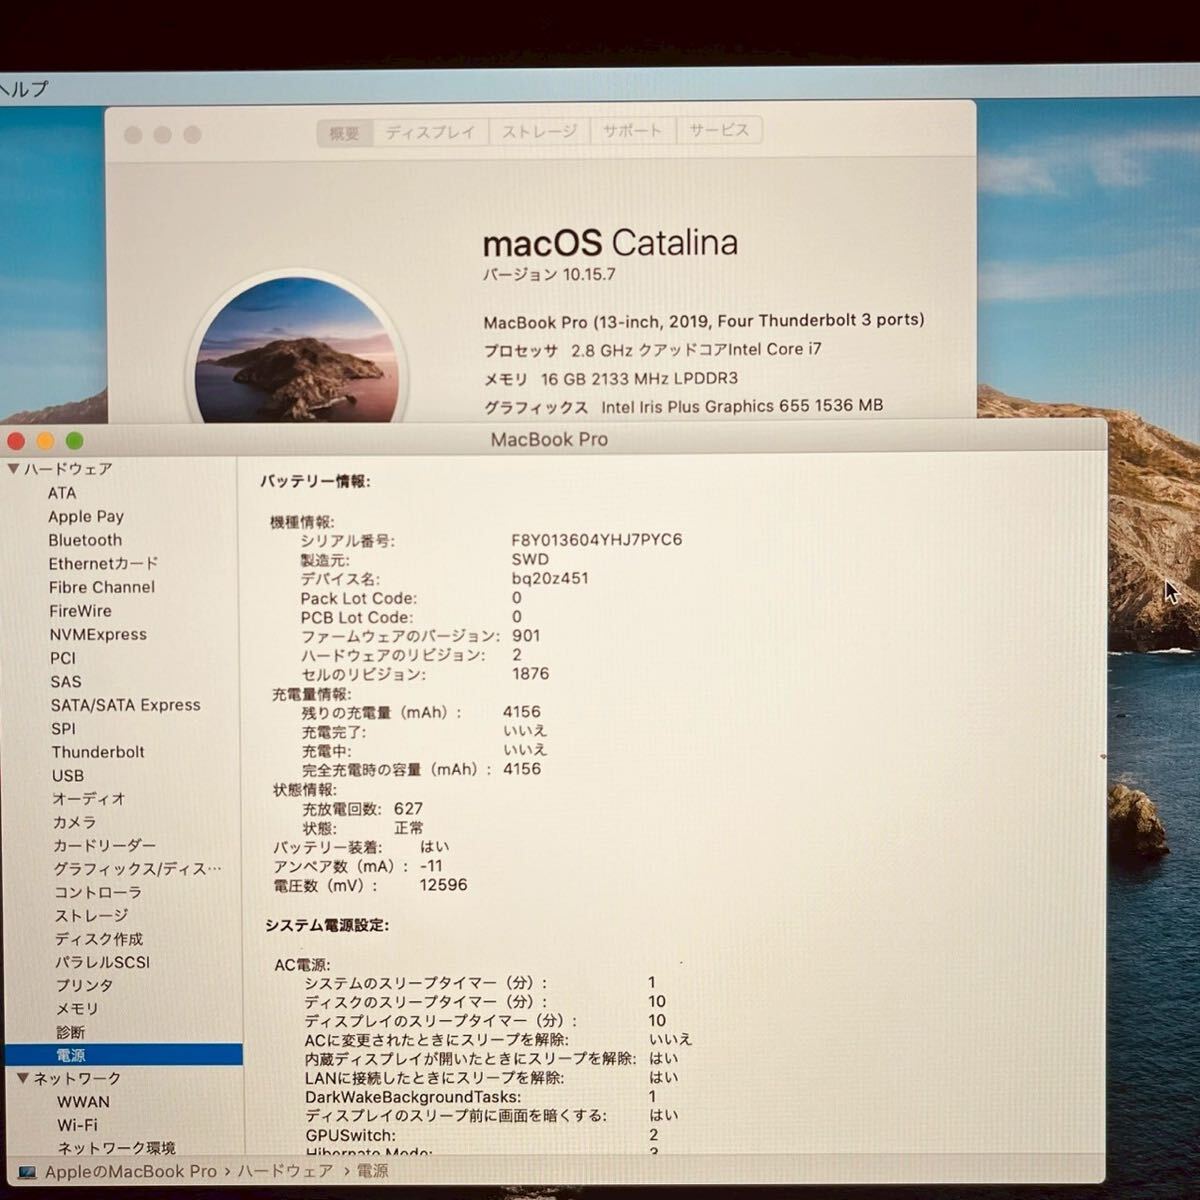The width and height of the screenshot is (1200, 1200).
Task: Click the MacBook Pro model name line
Action: click(704, 321)
